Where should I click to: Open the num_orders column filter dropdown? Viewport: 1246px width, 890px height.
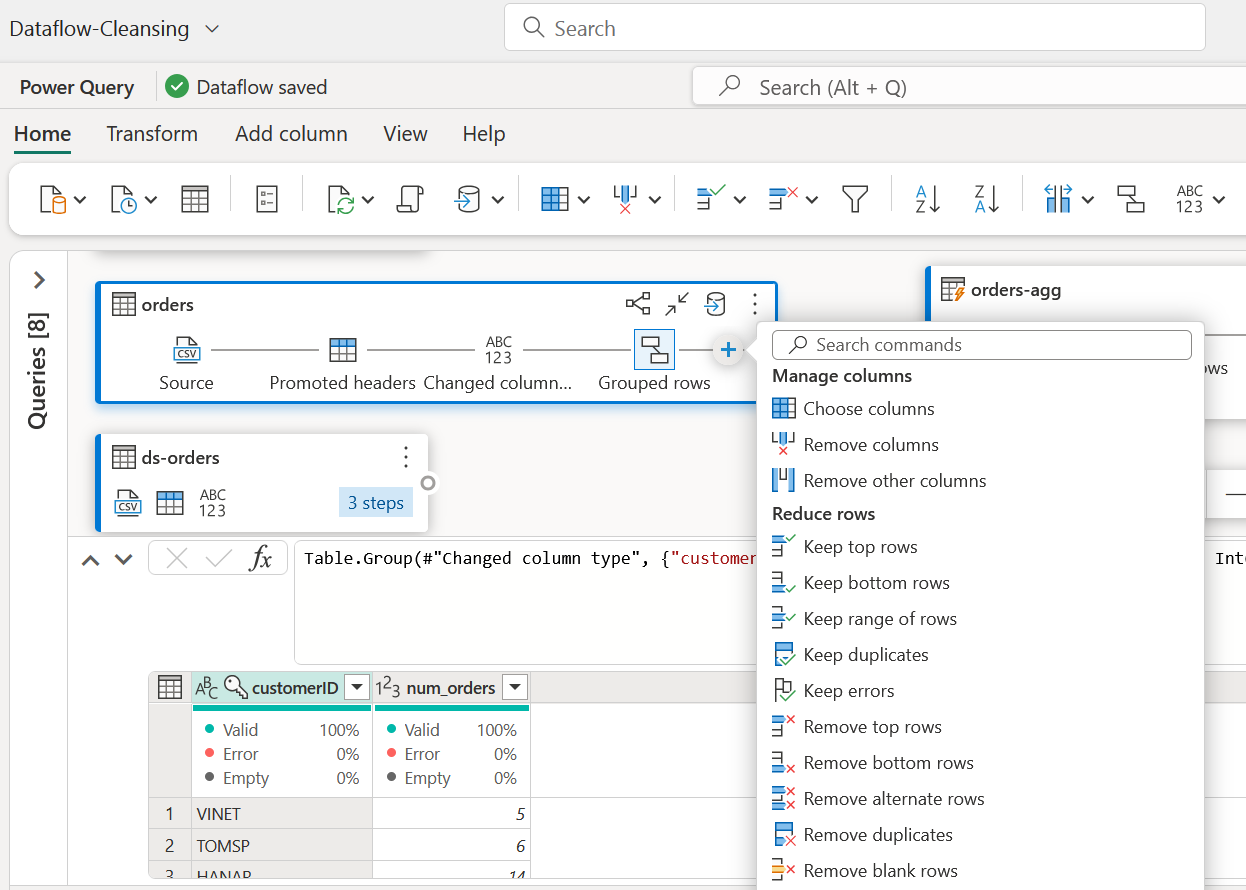[514, 687]
